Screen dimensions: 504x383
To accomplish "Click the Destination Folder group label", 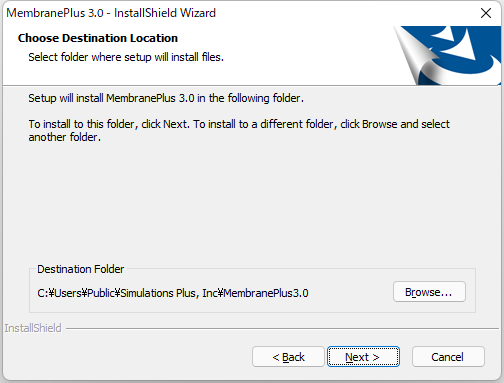I will [80, 269].
